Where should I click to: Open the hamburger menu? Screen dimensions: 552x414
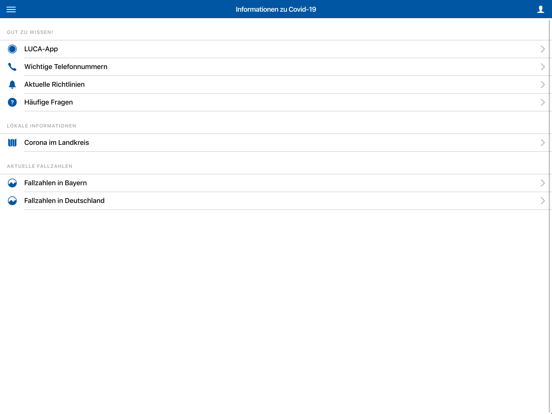click(11, 10)
